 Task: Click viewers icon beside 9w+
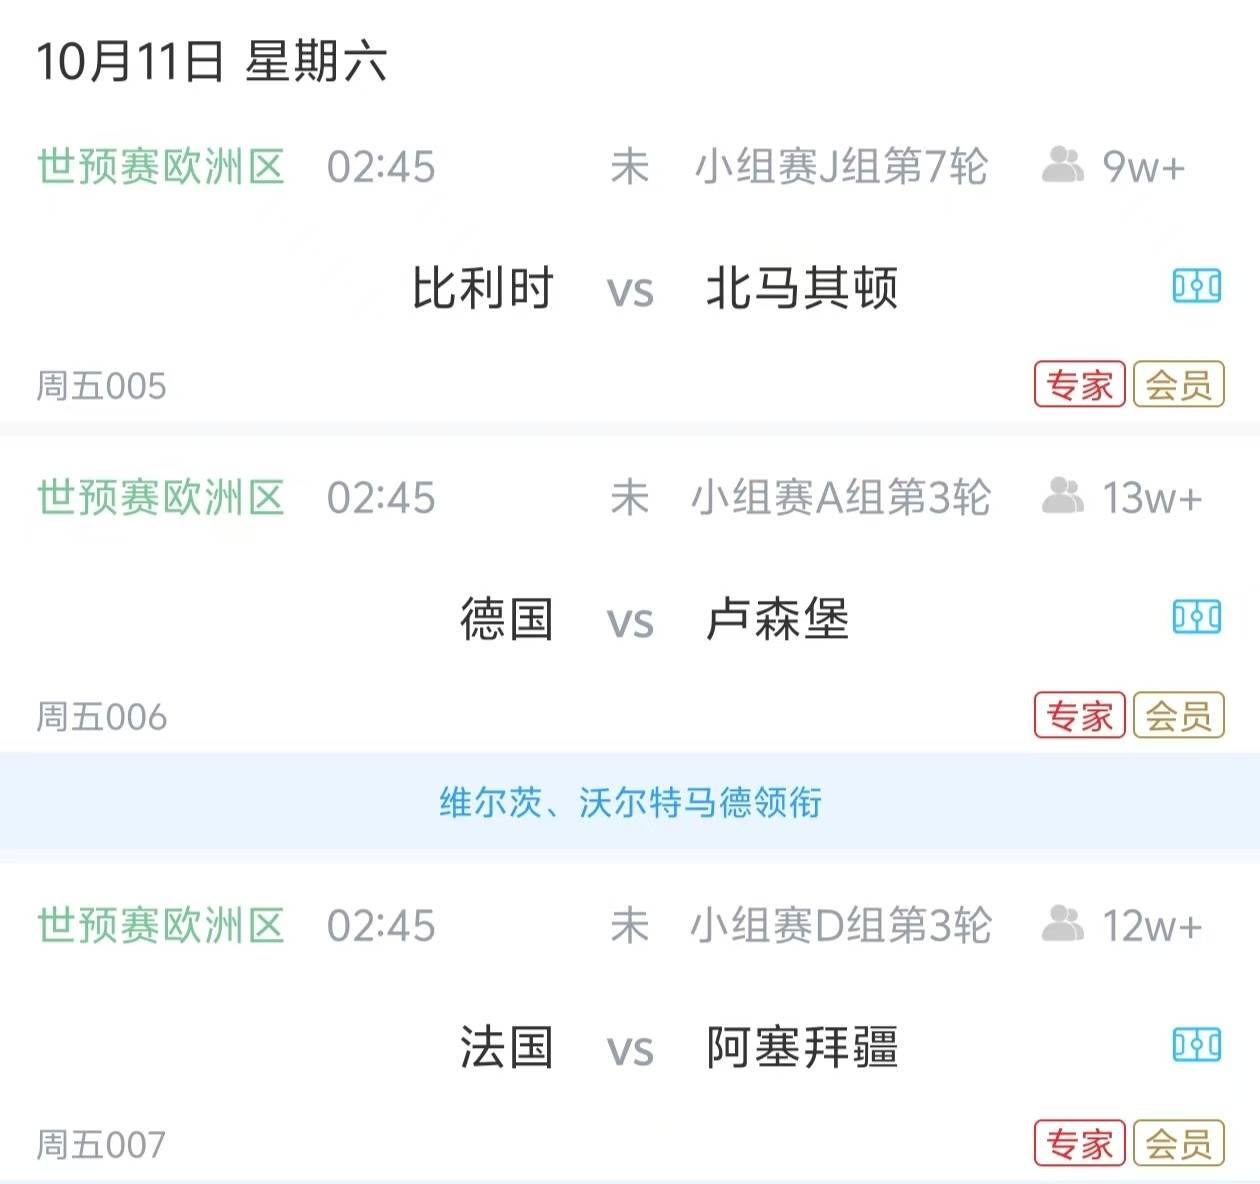(x=1062, y=165)
